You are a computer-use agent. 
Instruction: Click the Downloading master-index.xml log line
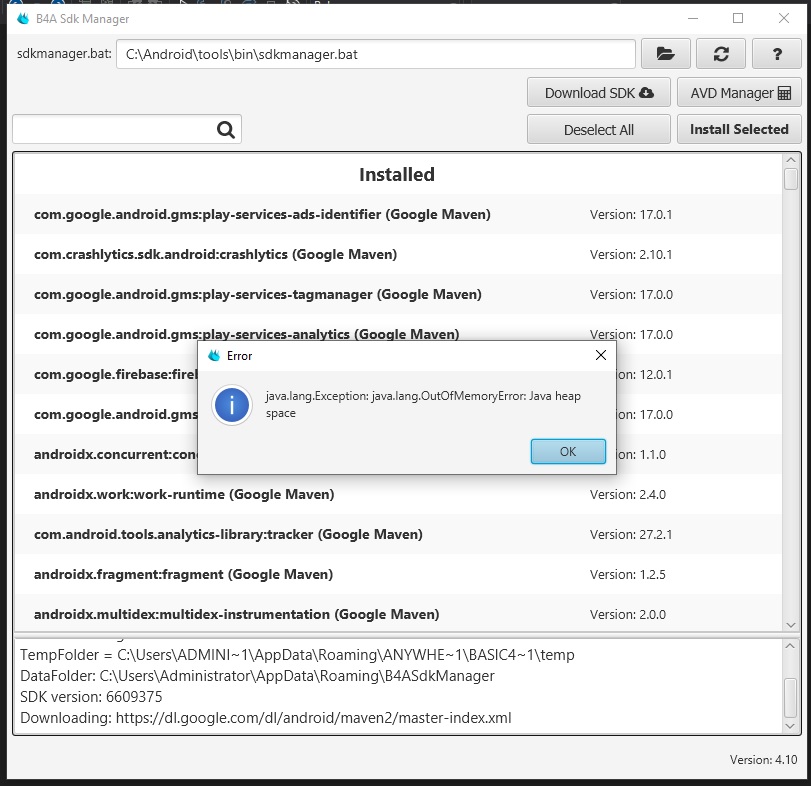265,718
